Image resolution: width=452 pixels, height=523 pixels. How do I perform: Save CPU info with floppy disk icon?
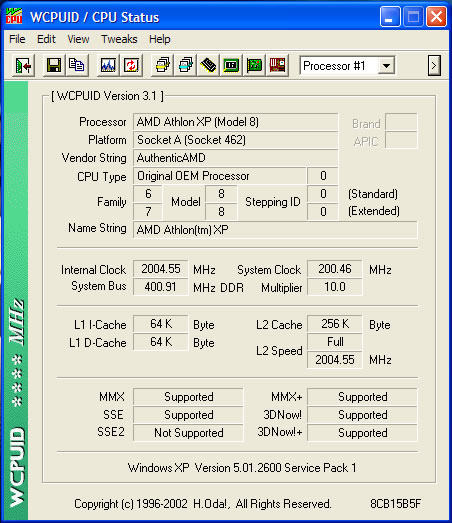(x=54, y=65)
